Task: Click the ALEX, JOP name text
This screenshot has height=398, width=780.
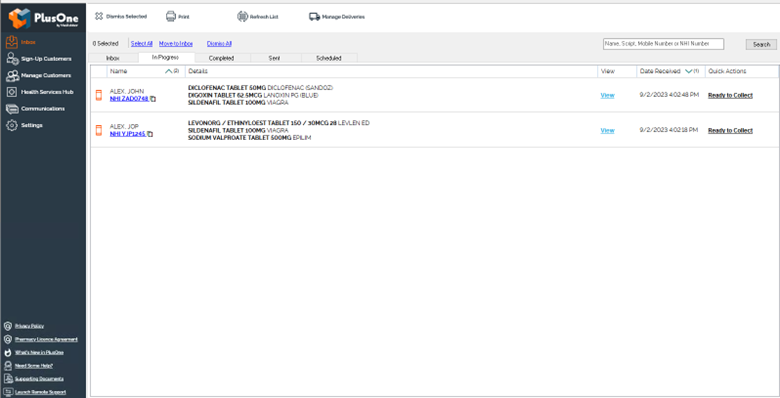Action: [124, 127]
